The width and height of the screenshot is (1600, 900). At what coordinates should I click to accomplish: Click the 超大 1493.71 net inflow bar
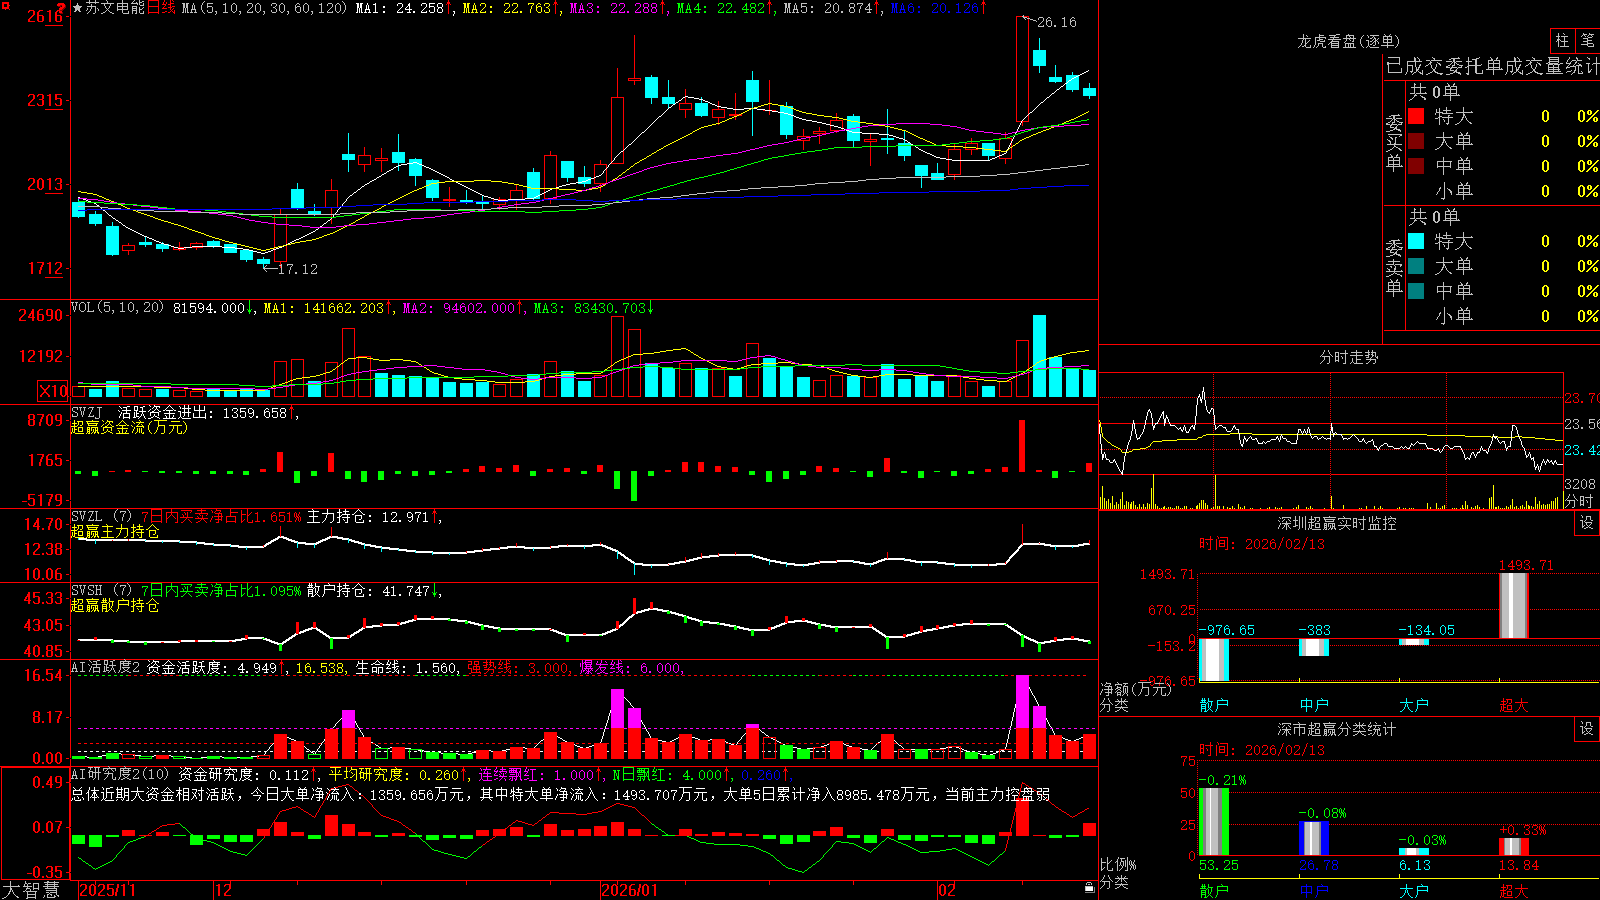click(x=1514, y=606)
